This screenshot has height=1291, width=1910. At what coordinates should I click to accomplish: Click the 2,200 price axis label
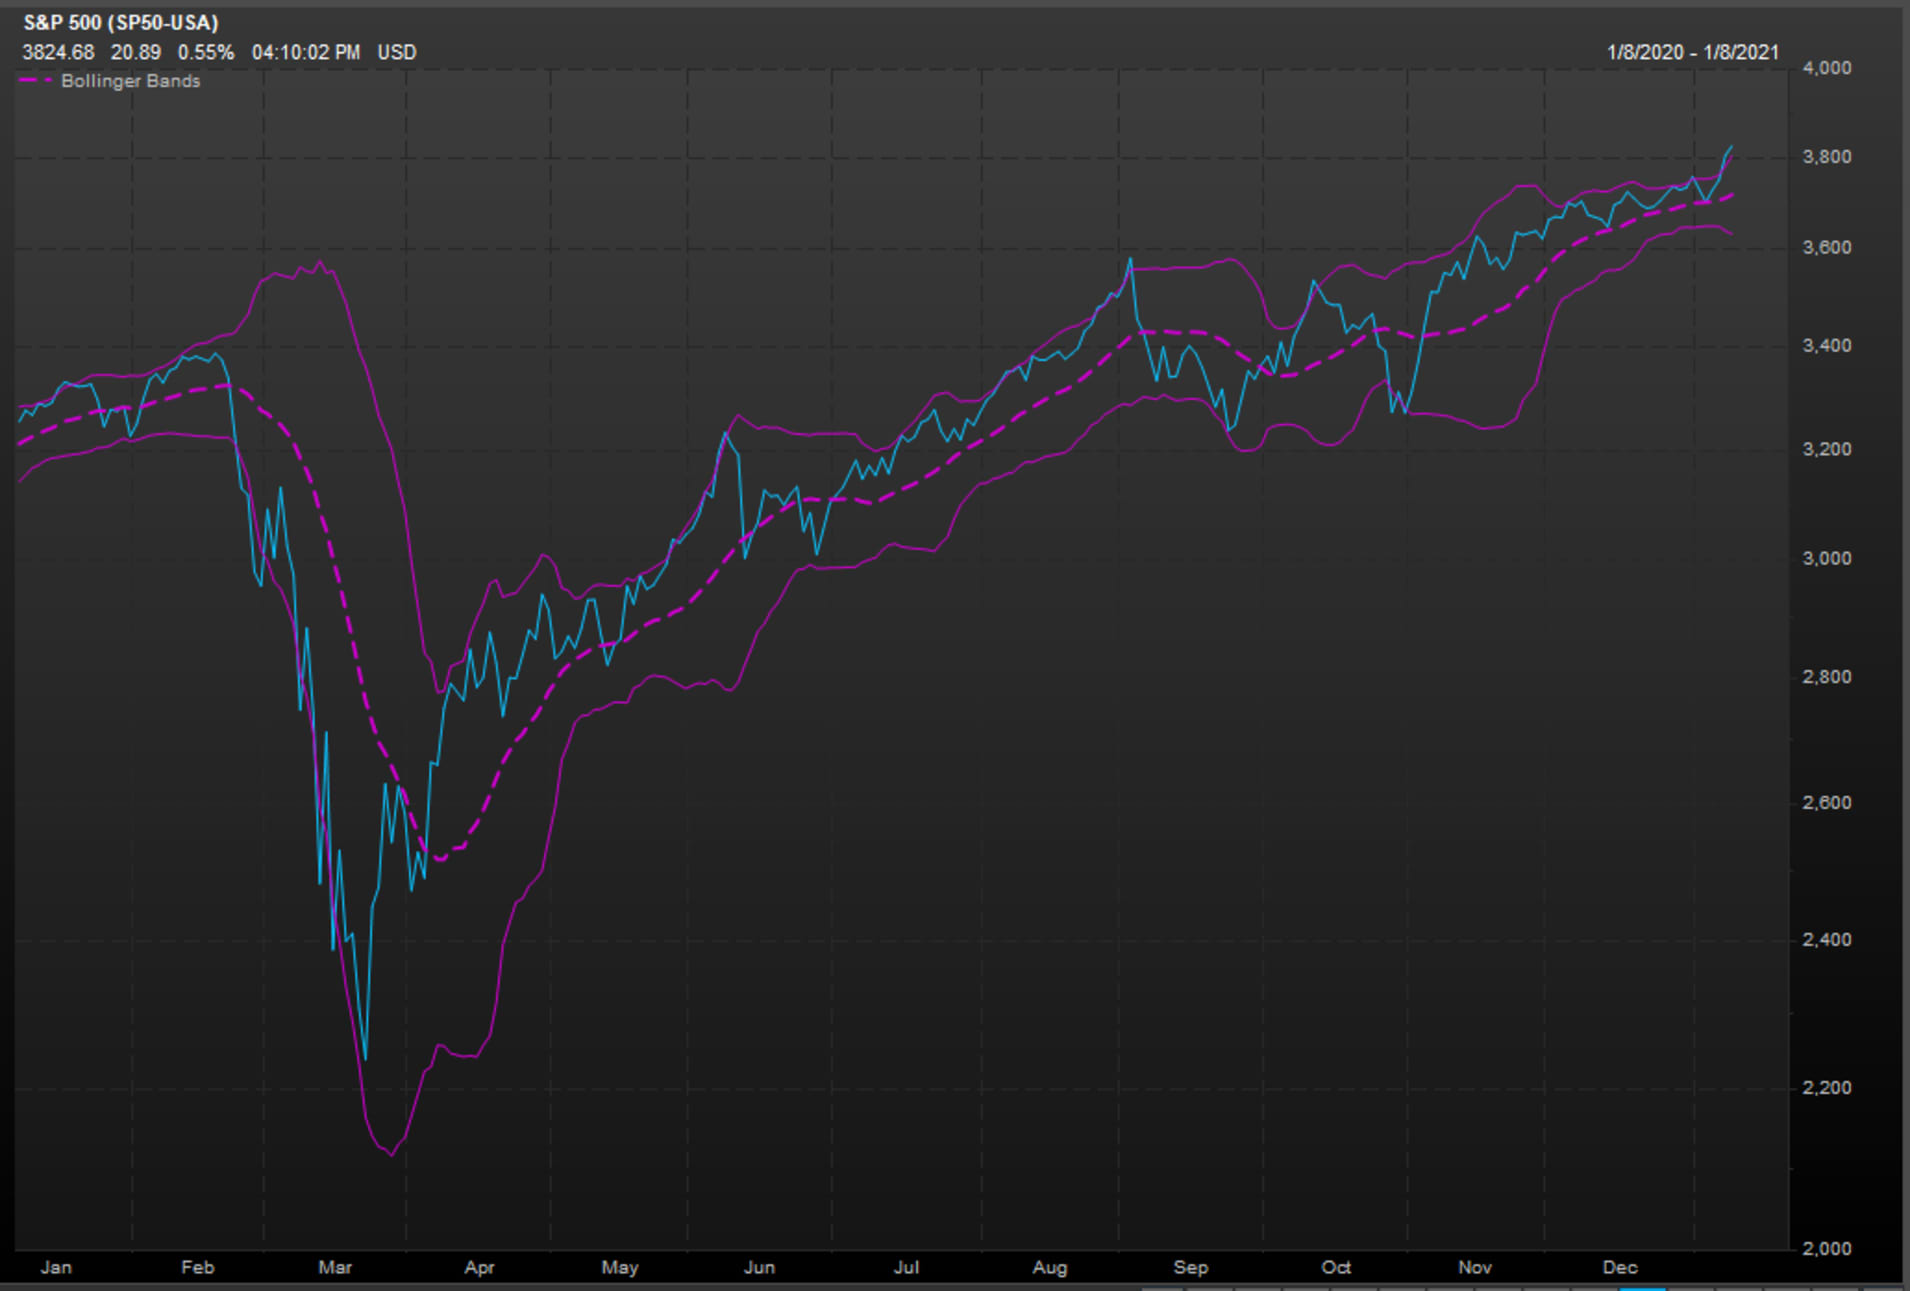[1827, 1087]
